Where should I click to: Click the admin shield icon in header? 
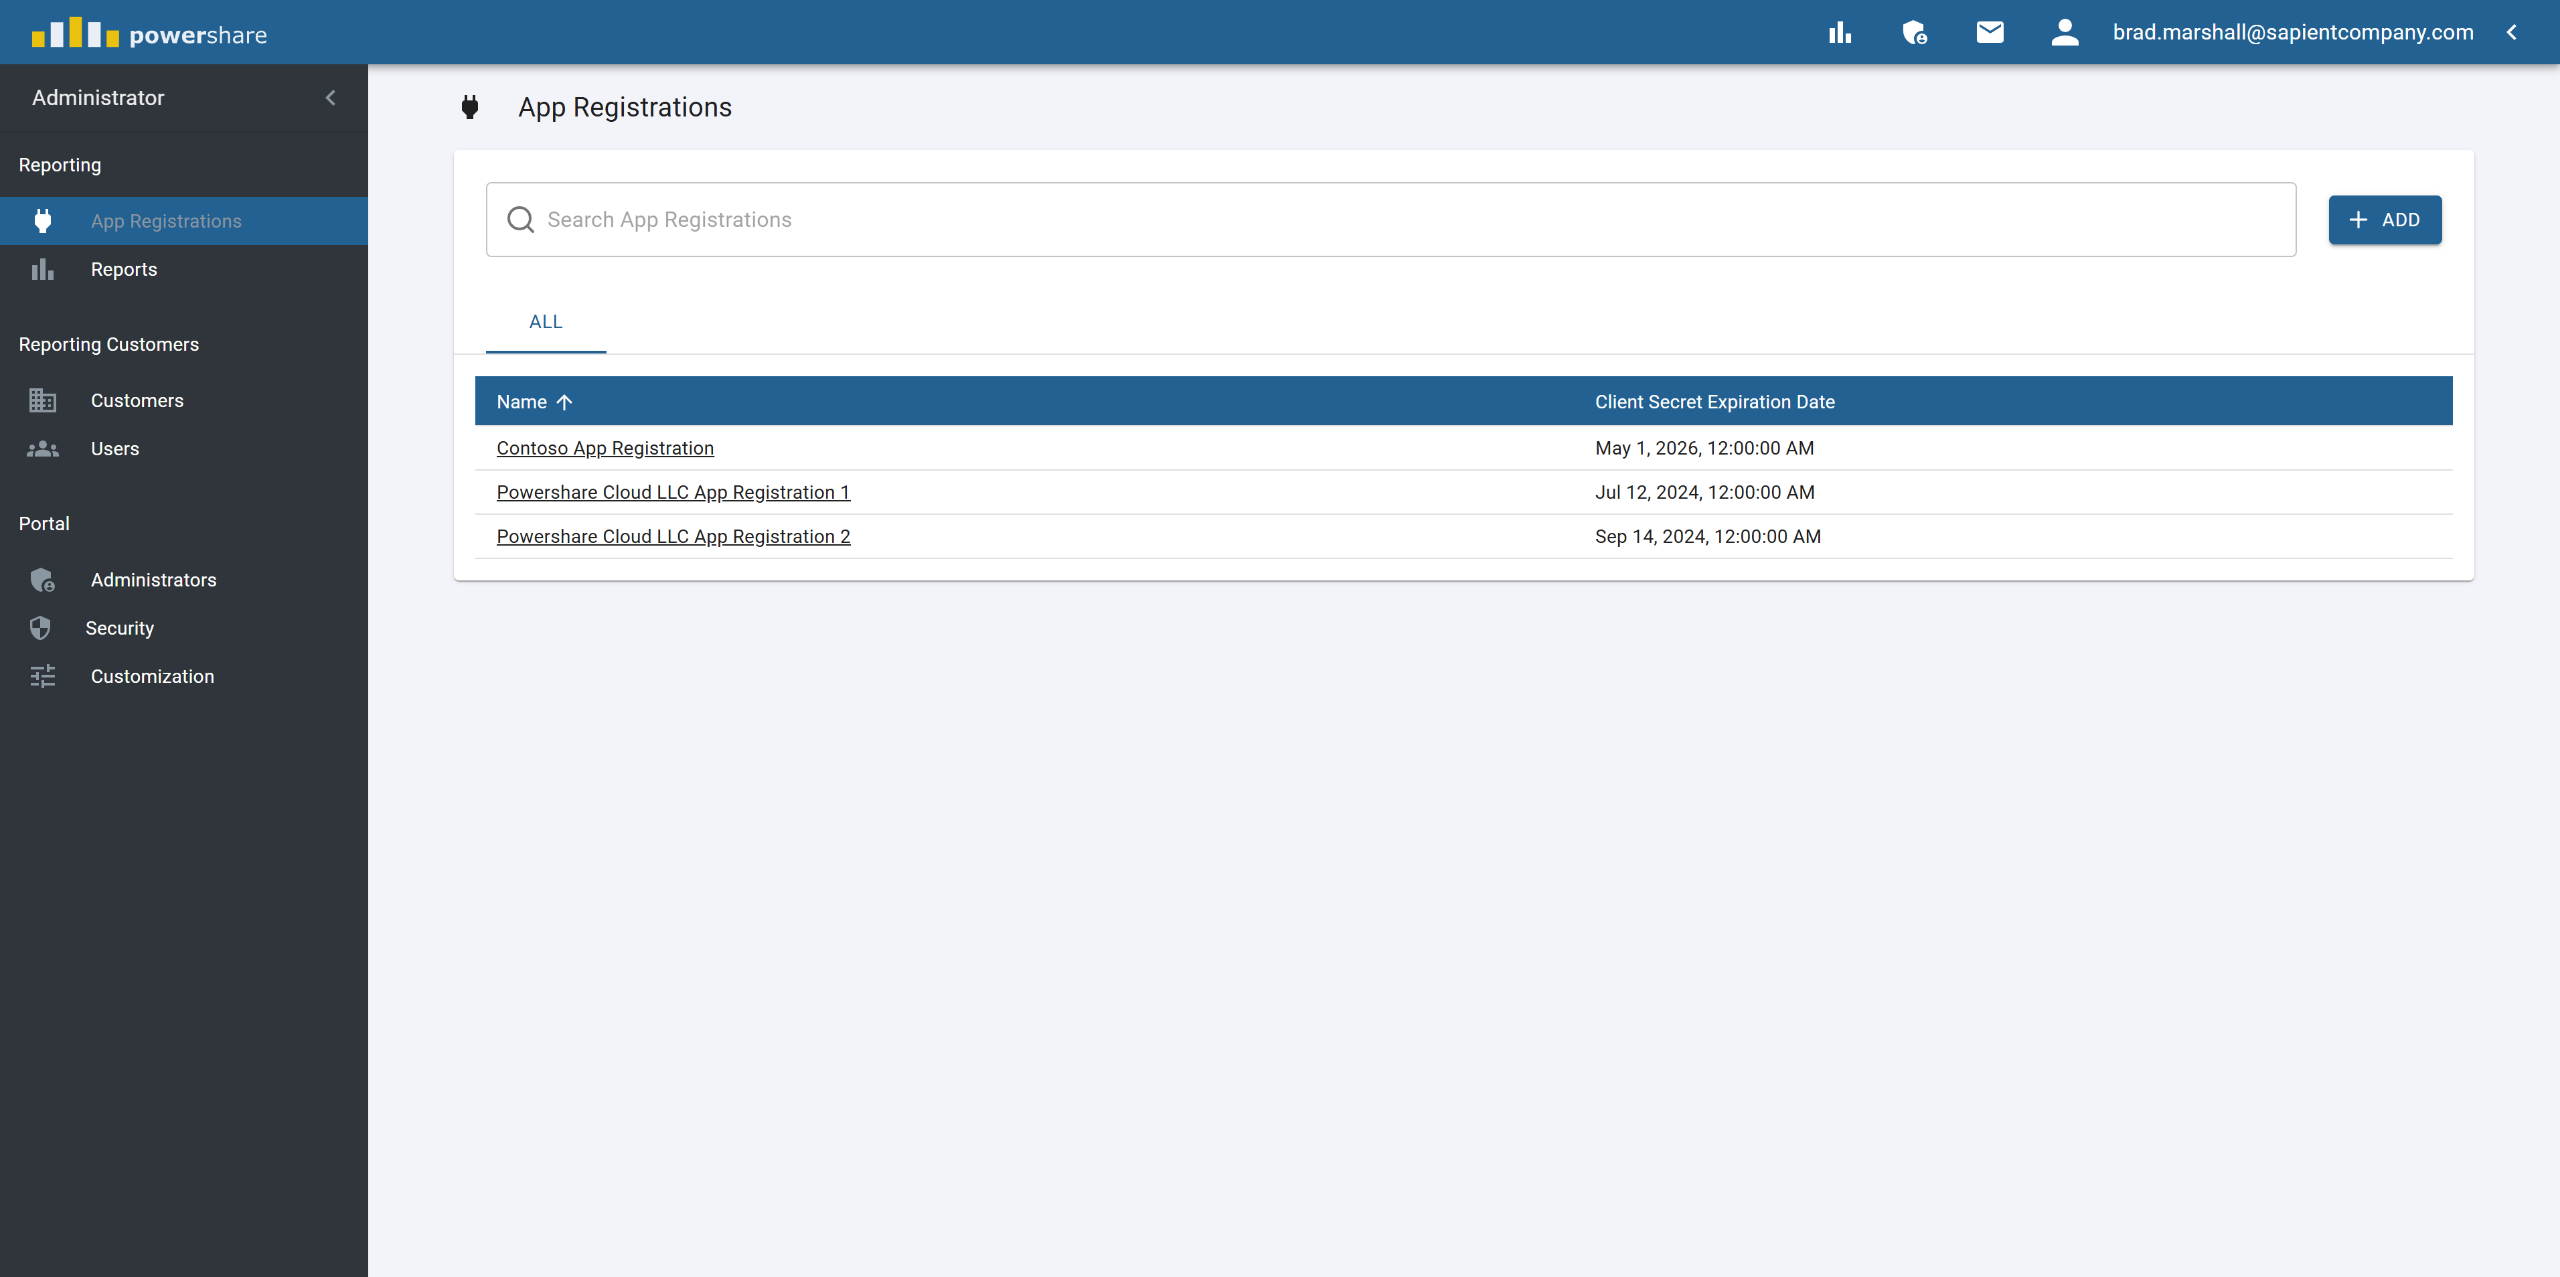pos(1914,33)
